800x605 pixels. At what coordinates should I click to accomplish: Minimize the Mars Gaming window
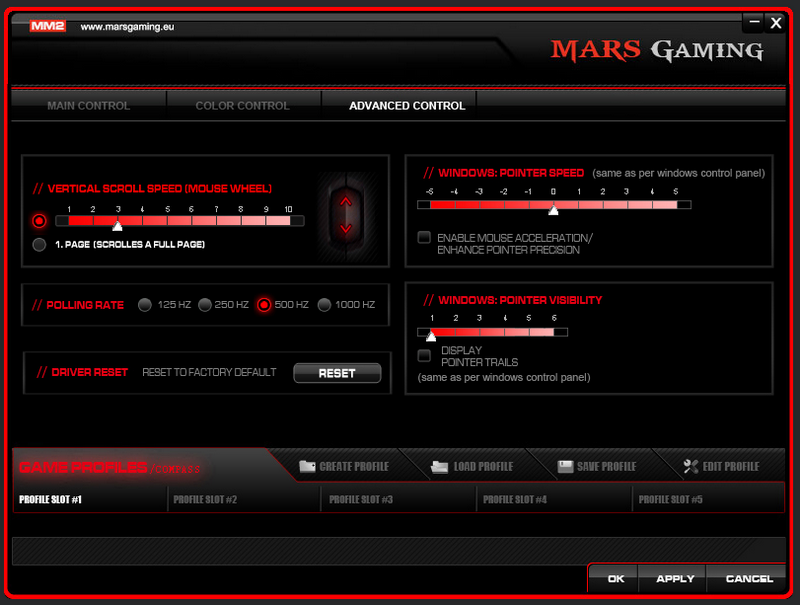(754, 22)
